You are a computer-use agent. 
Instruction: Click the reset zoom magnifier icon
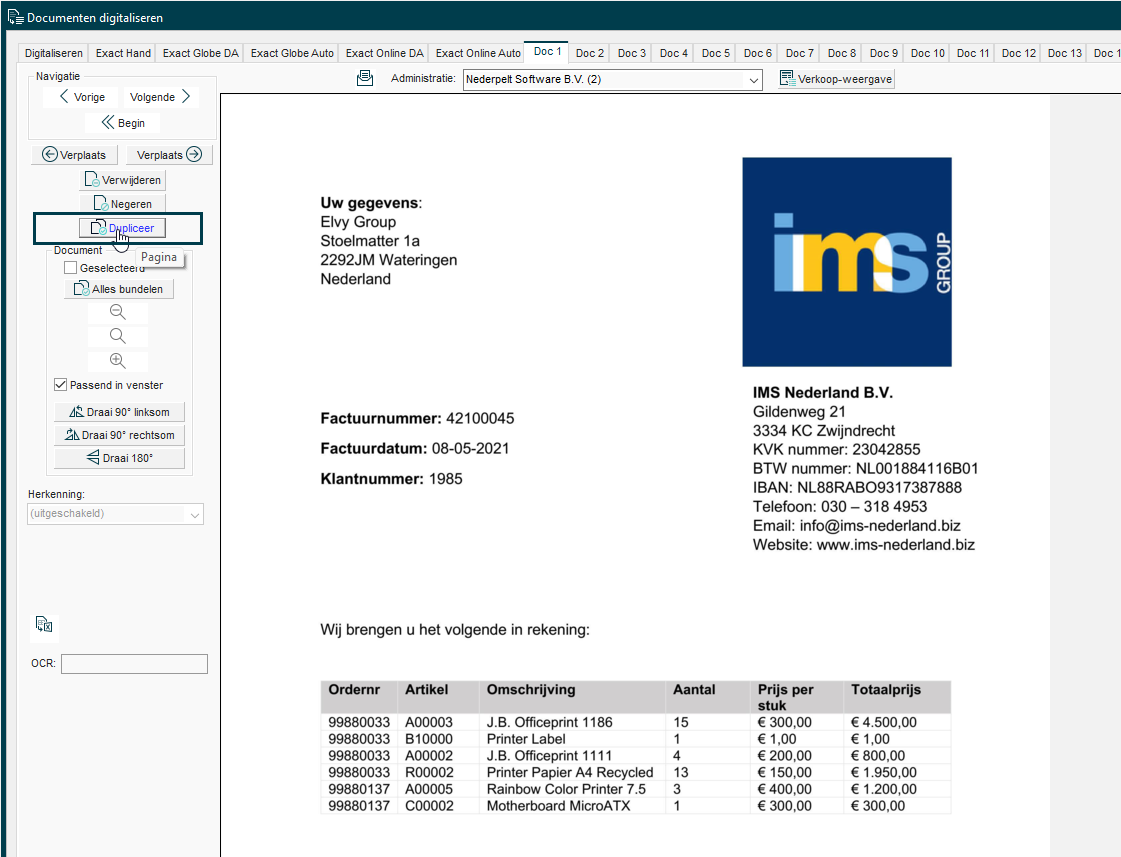pyautogui.click(x=118, y=337)
